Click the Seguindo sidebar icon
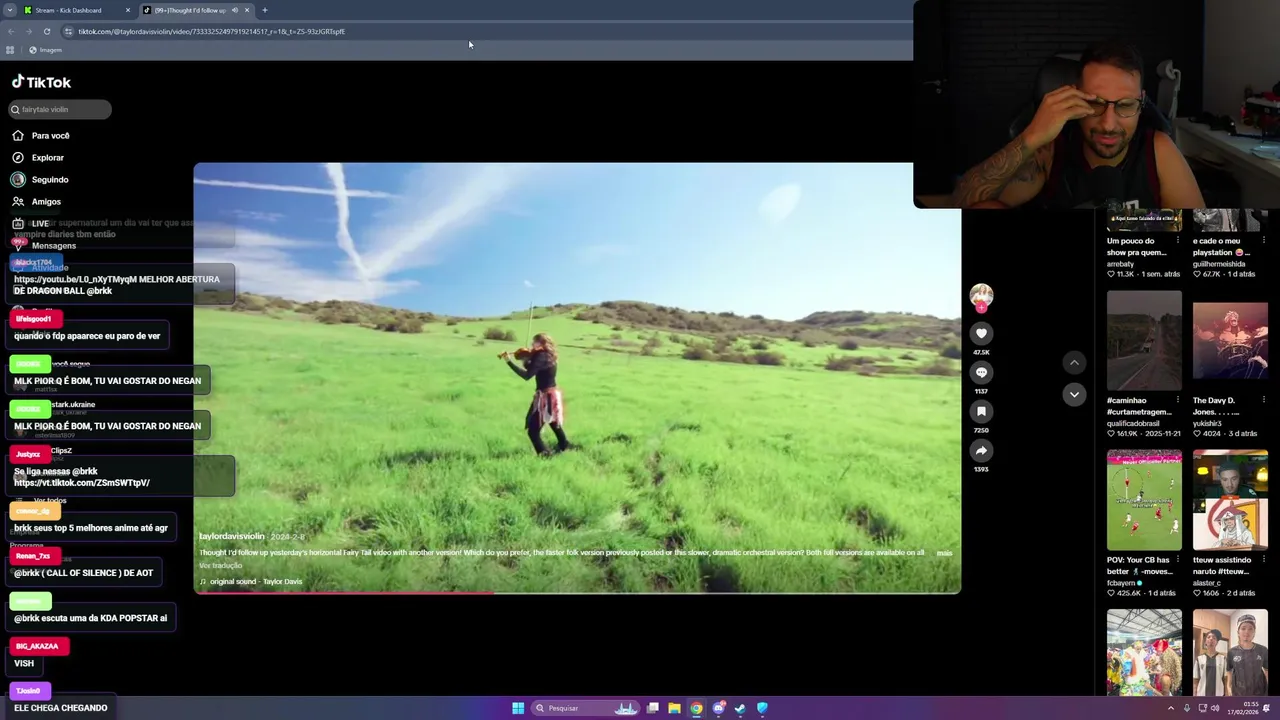This screenshot has width=1280, height=720. (x=18, y=179)
